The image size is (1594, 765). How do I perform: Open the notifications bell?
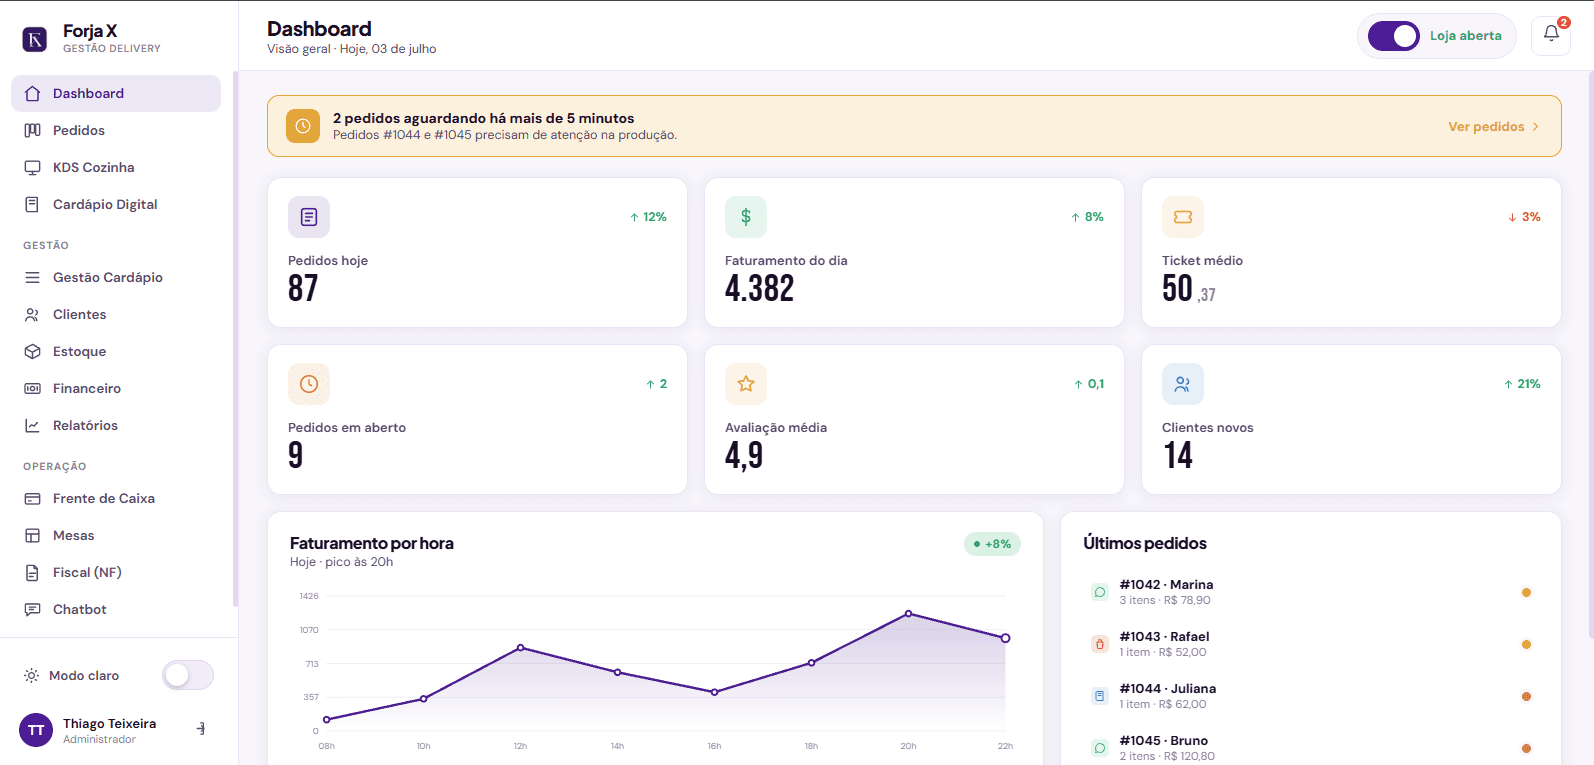1551,35
